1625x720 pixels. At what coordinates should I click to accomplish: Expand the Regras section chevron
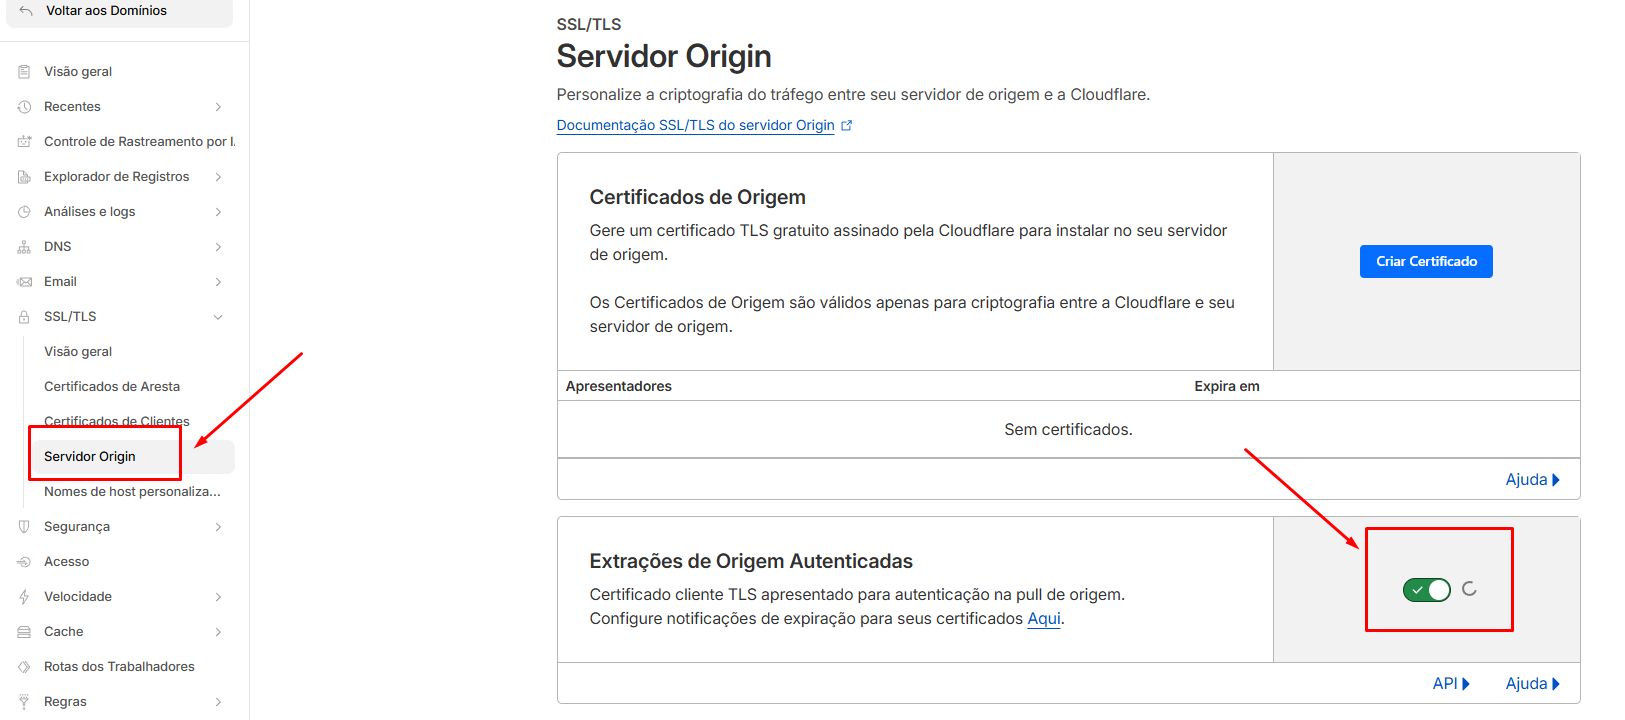point(218,702)
